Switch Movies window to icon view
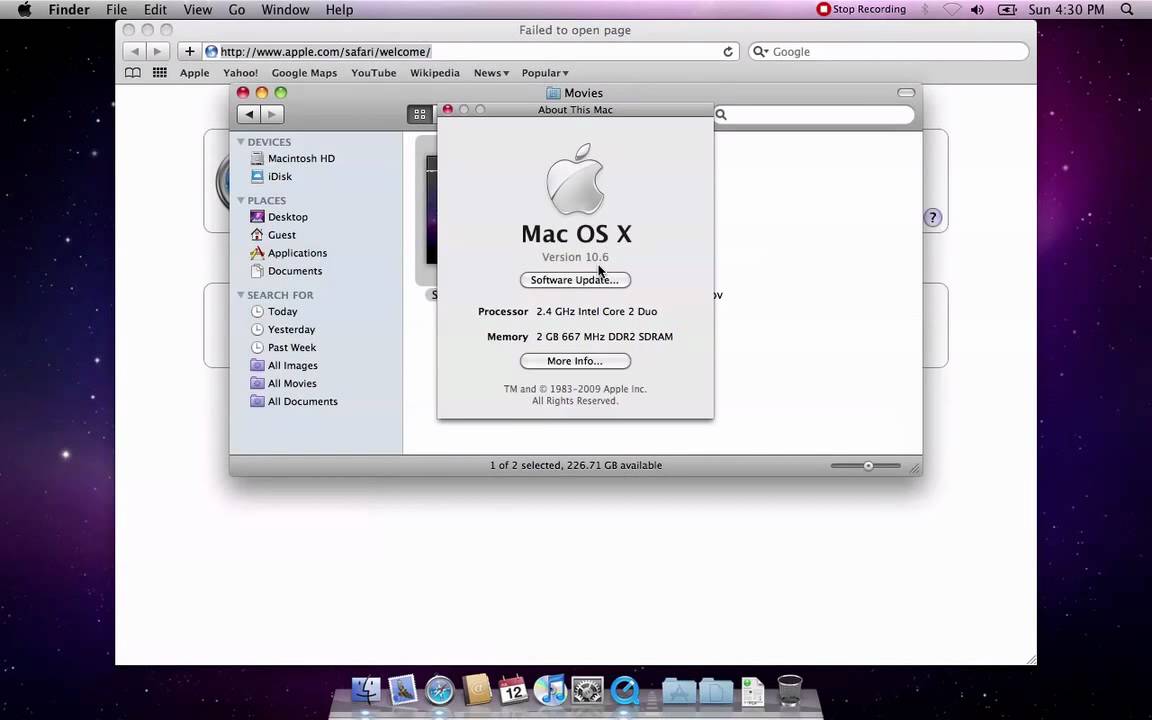This screenshot has height=720, width=1152. point(420,115)
